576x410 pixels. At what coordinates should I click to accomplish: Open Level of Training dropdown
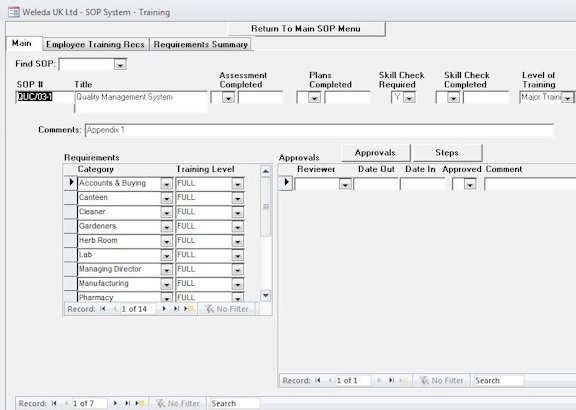coord(568,98)
